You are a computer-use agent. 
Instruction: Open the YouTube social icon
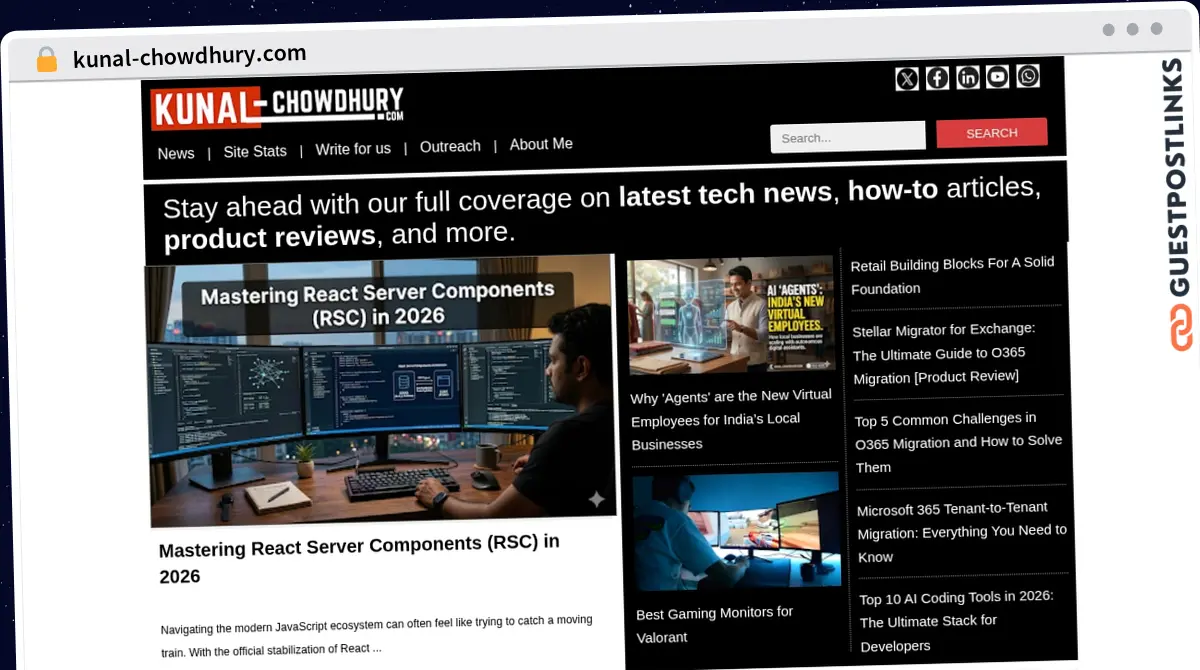(x=998, y=76)
